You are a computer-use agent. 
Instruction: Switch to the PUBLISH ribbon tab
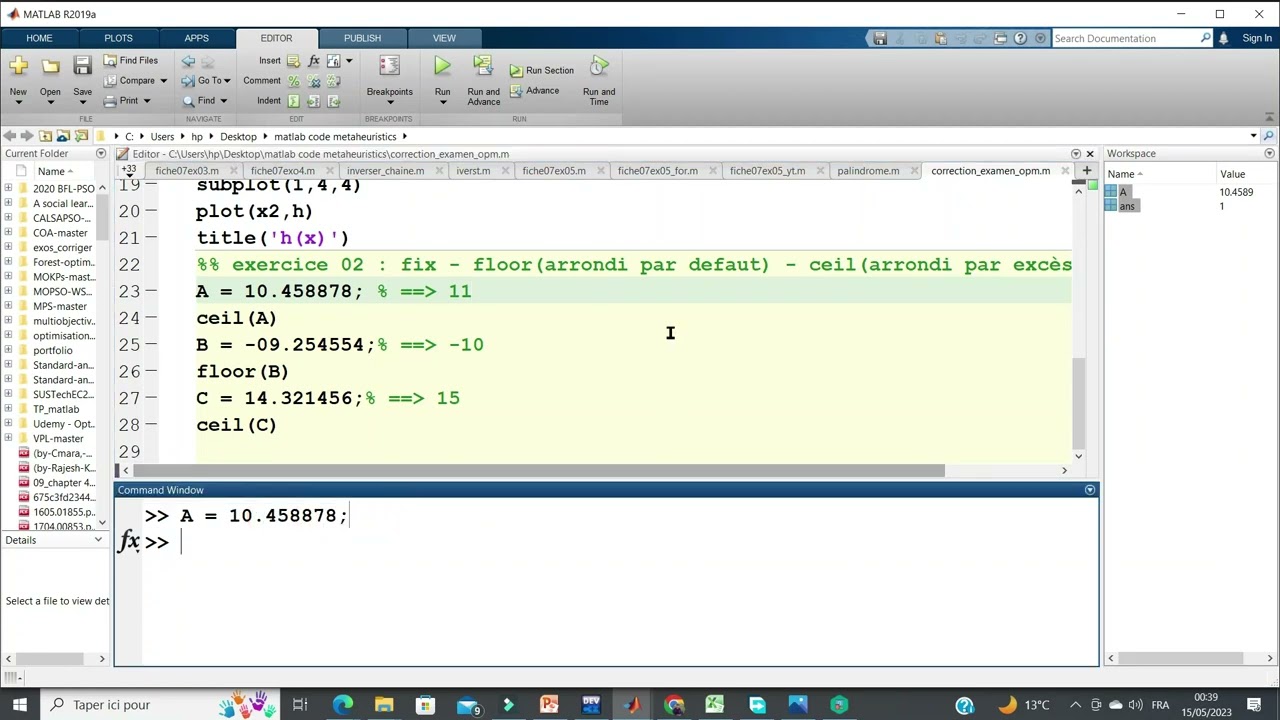[x=362, y=38]
